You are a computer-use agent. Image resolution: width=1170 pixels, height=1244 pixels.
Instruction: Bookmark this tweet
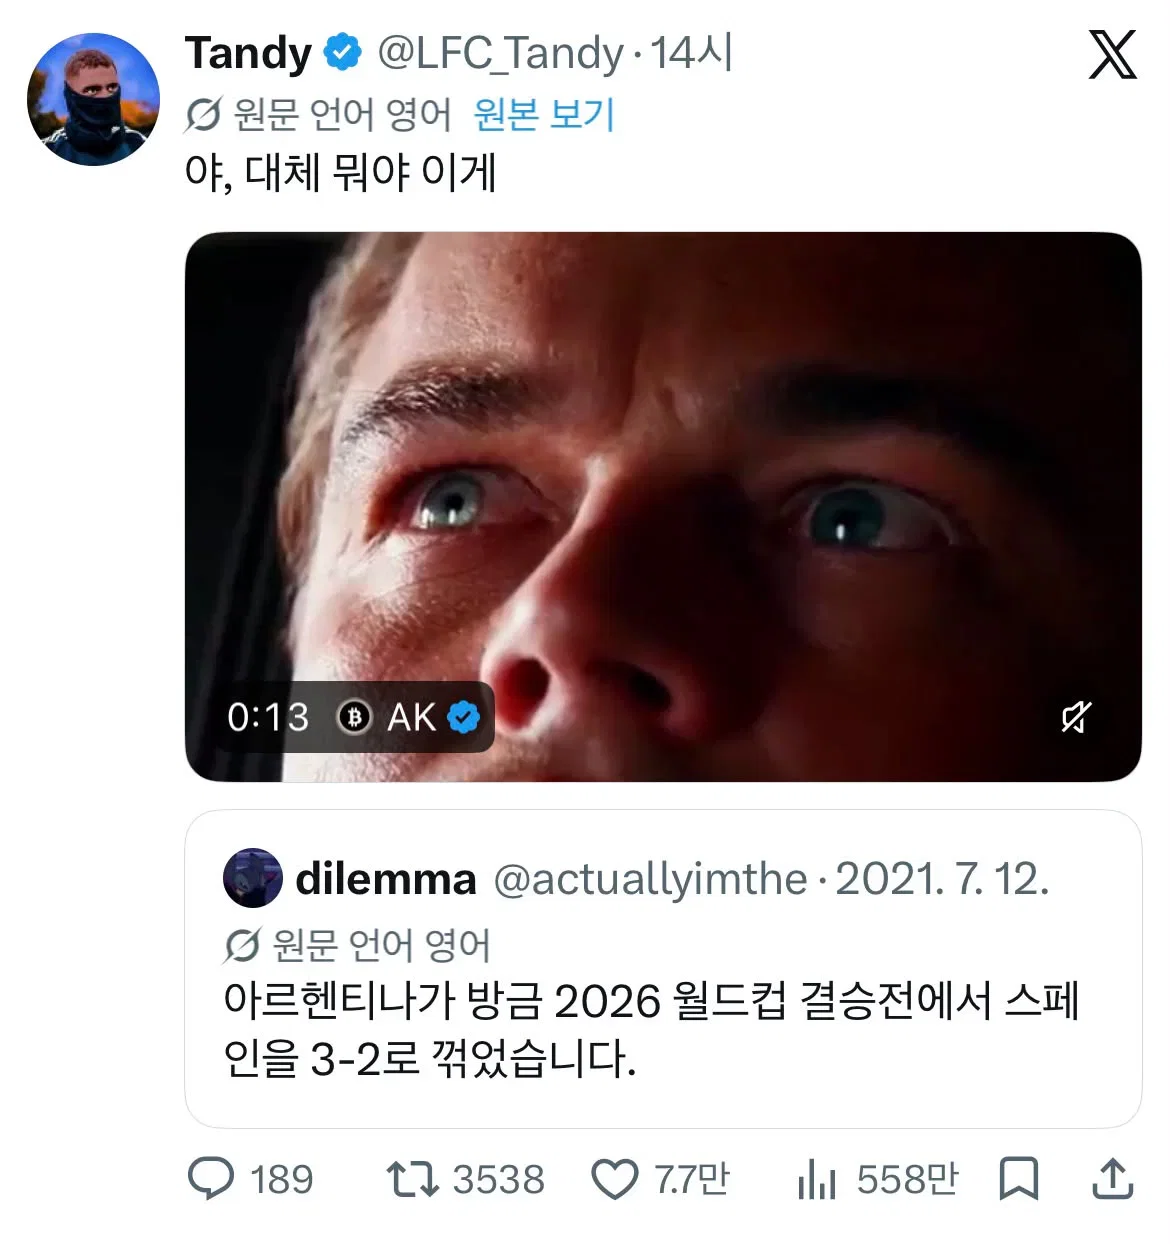pos(1018,1179)
